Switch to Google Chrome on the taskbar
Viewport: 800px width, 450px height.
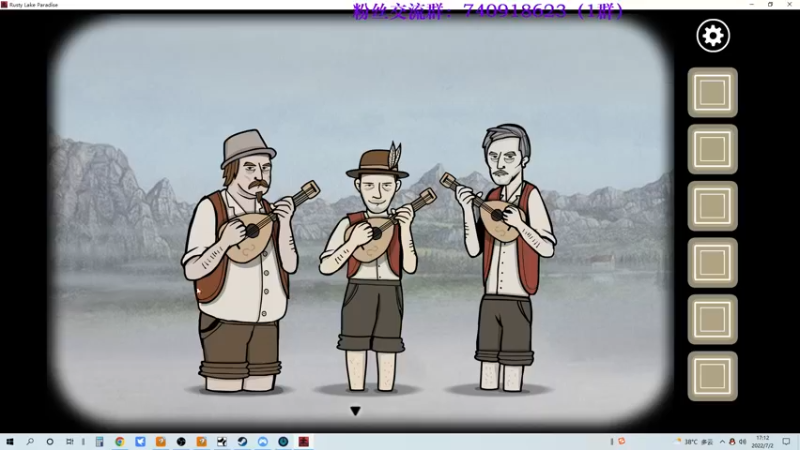120,441
